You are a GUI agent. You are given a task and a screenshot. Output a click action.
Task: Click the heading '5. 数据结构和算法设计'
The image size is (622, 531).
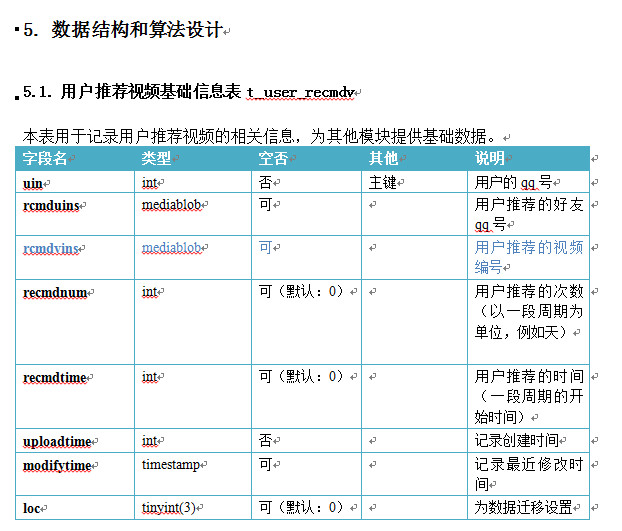coord(123,29)
